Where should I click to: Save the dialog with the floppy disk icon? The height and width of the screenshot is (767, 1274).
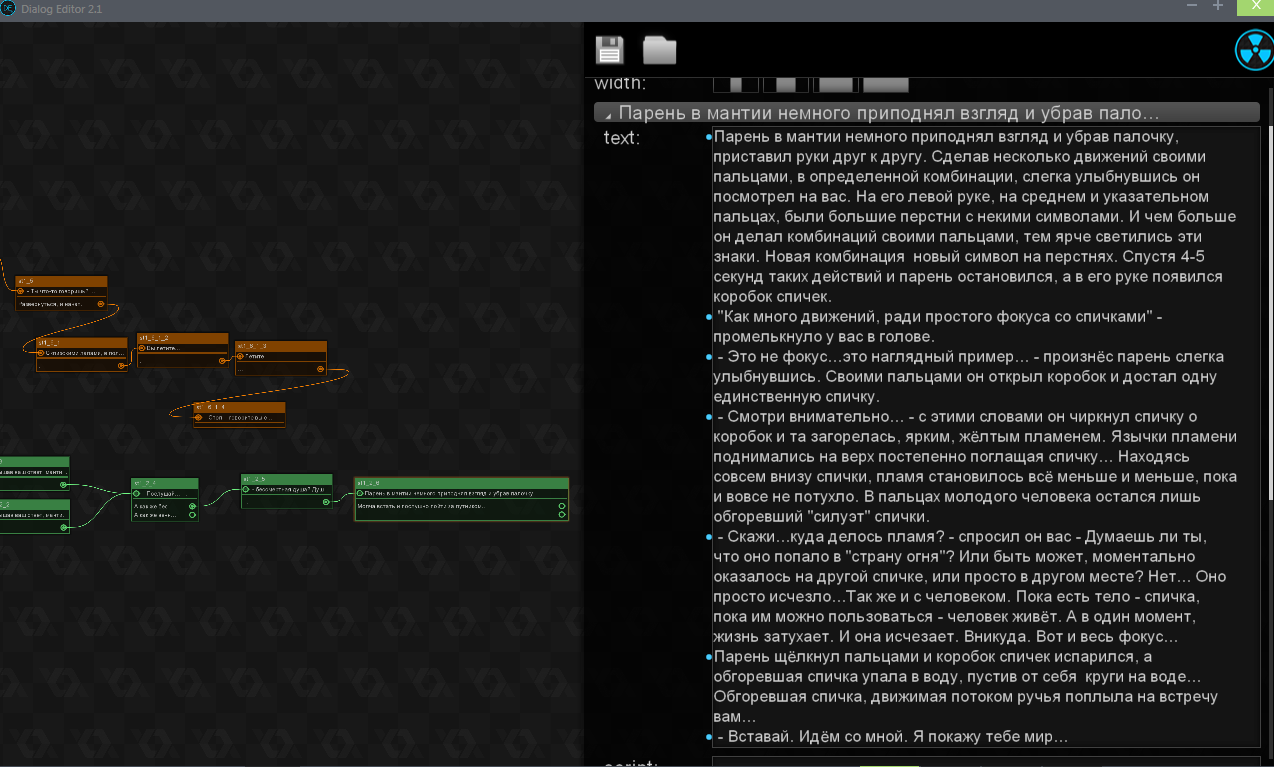click(609, 50)
